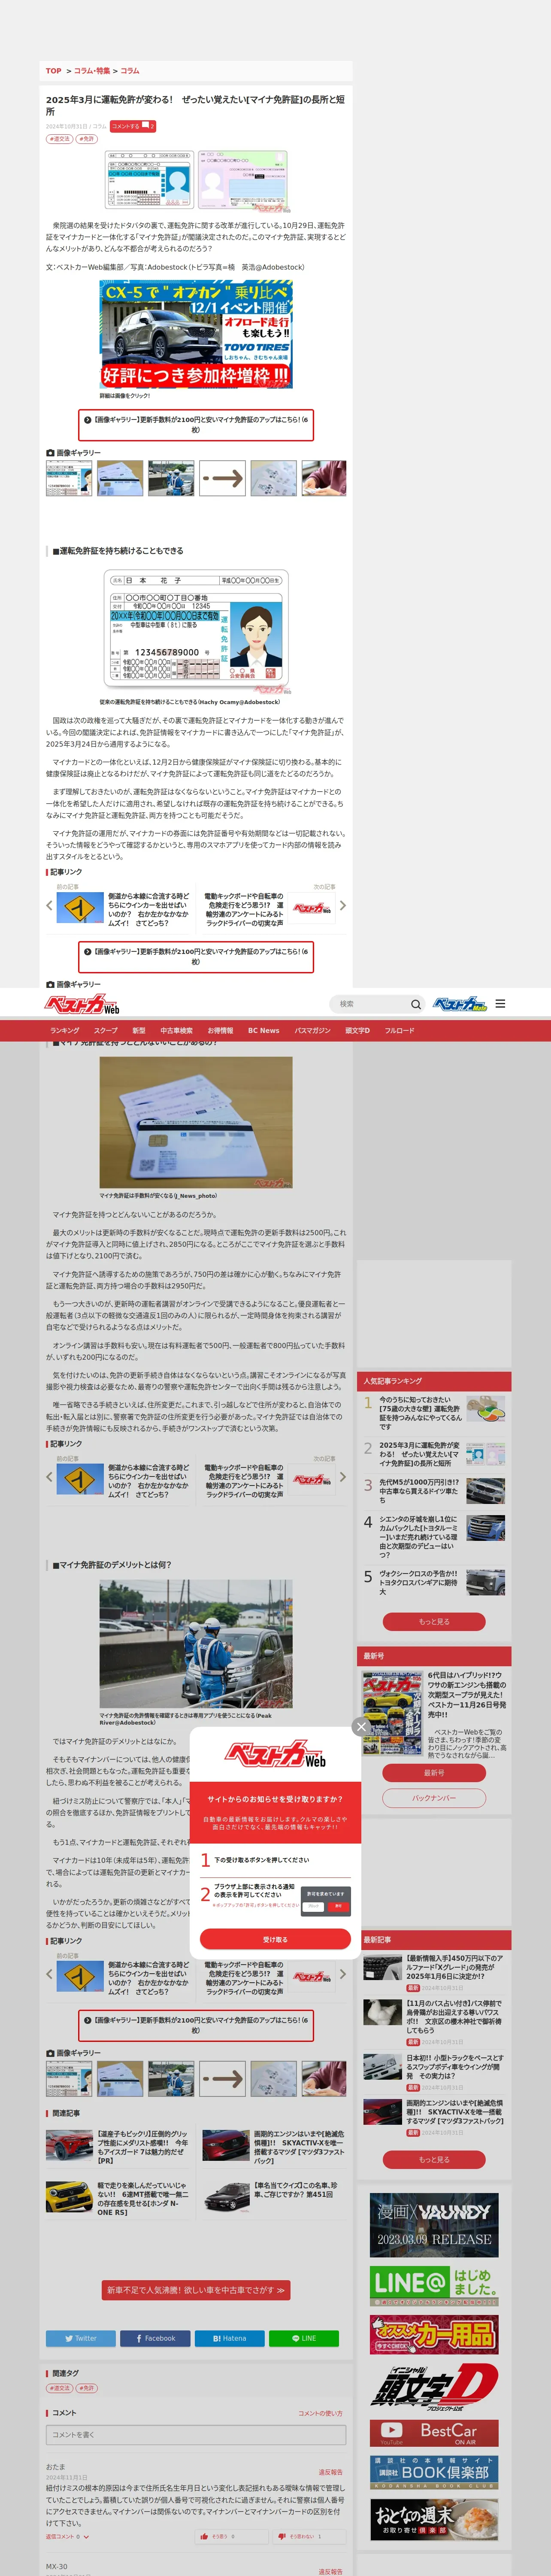Open the hamburger menu in the header

tap(500, 1004)
